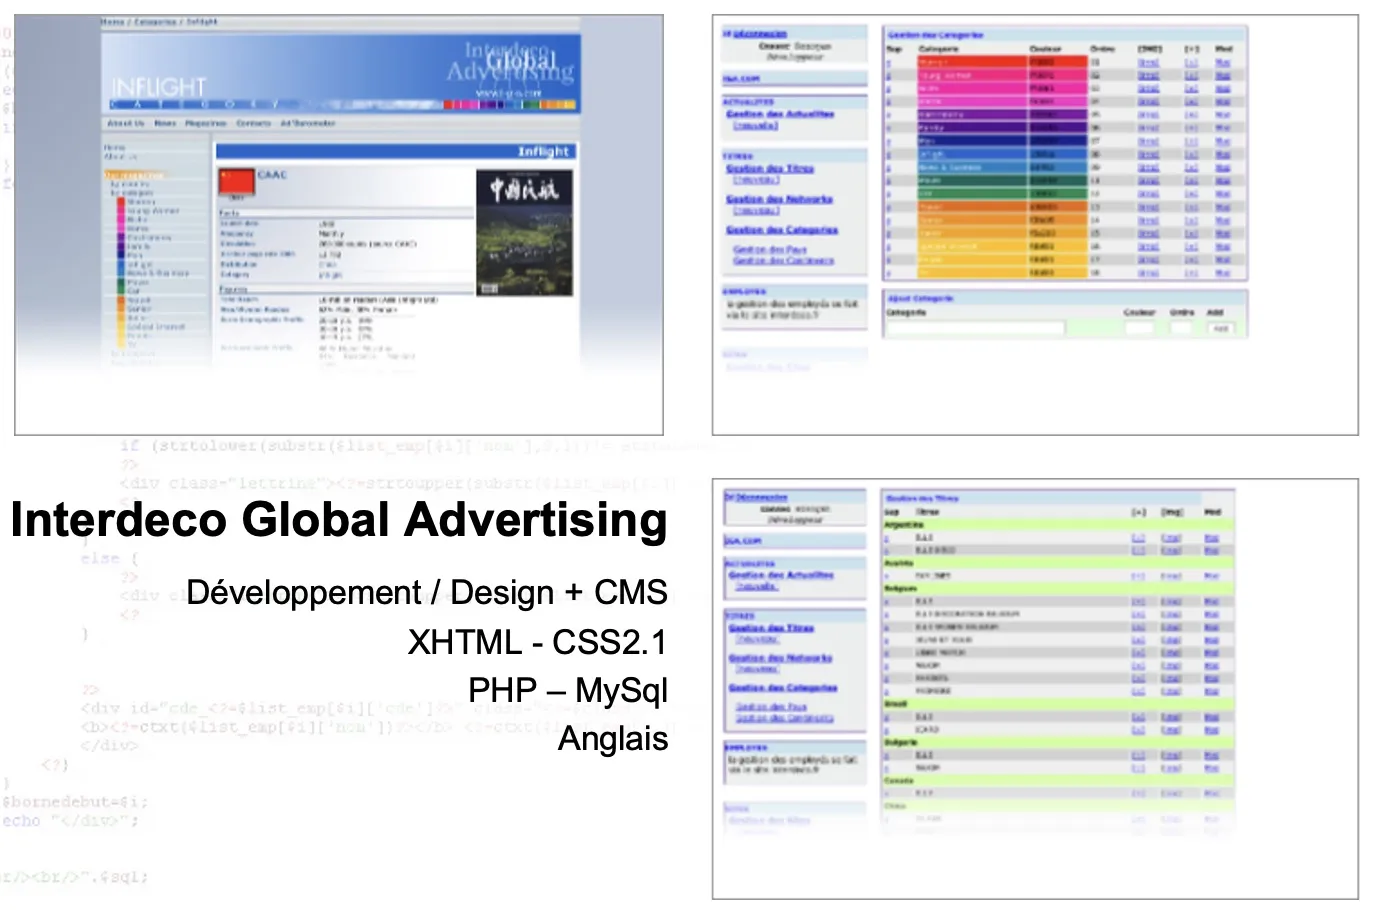
Task: Select the "Anglais" line
Action: click(x=613, y=738)
